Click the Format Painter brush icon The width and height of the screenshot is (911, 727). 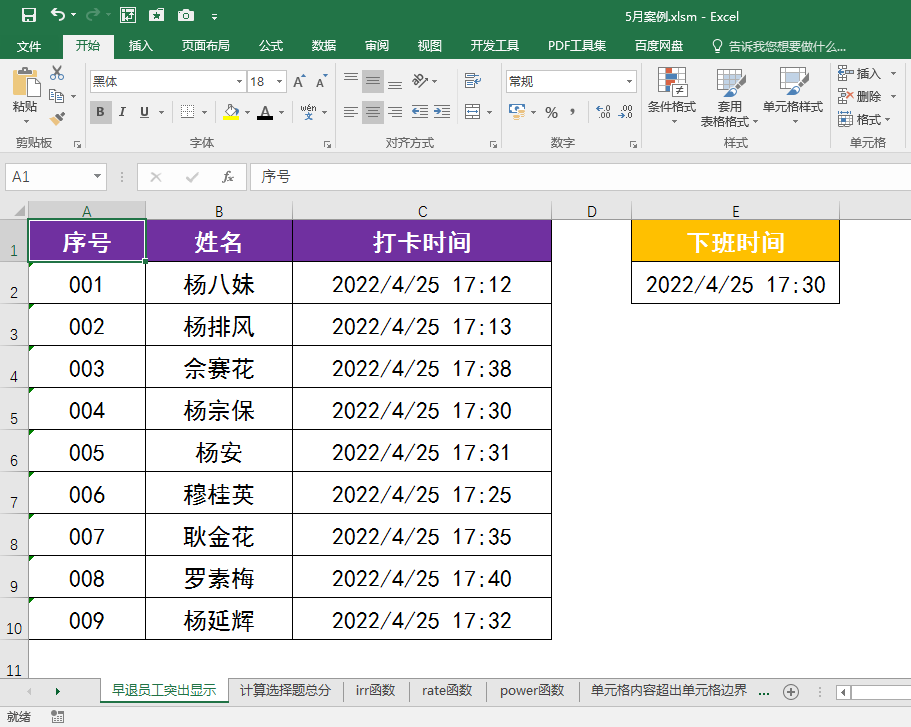pyautogui.click(x=57, y=119)
